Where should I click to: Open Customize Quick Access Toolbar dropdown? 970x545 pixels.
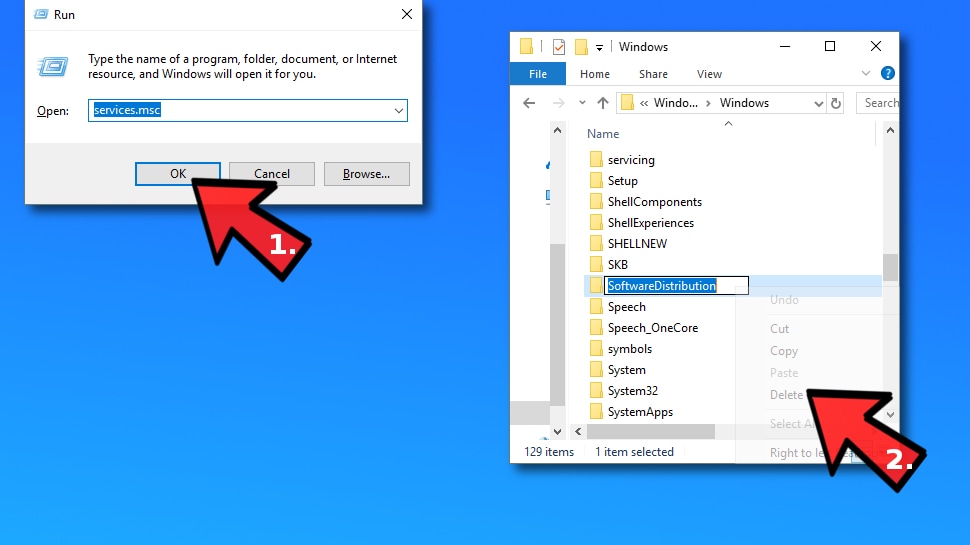[x=599, y=48]
